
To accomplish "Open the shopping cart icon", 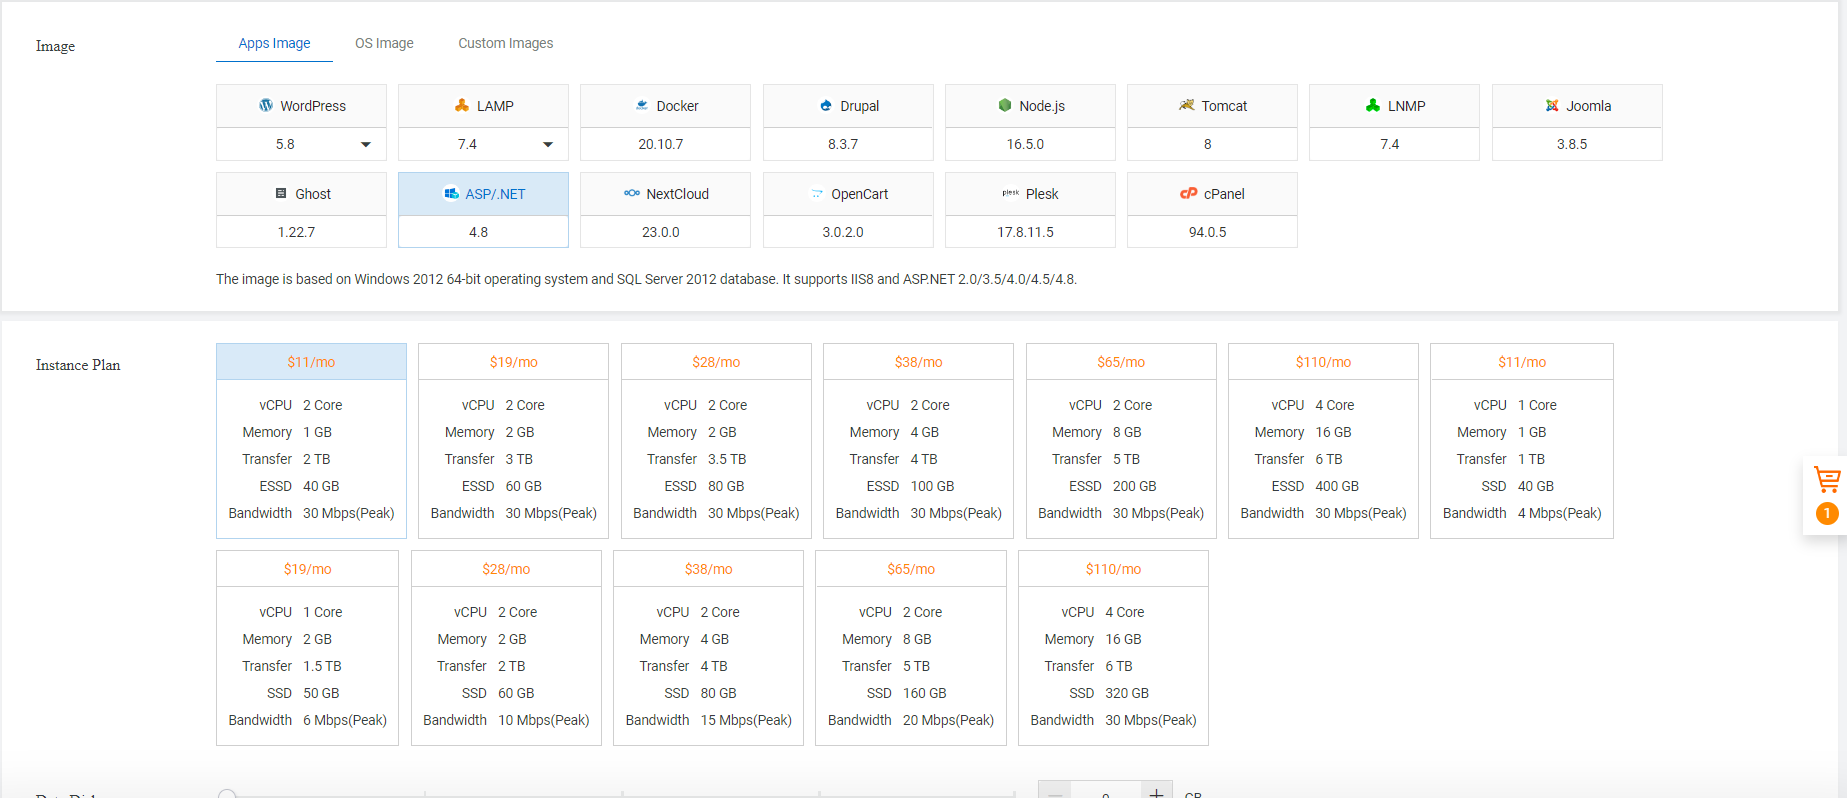I will coord(1827,480).
